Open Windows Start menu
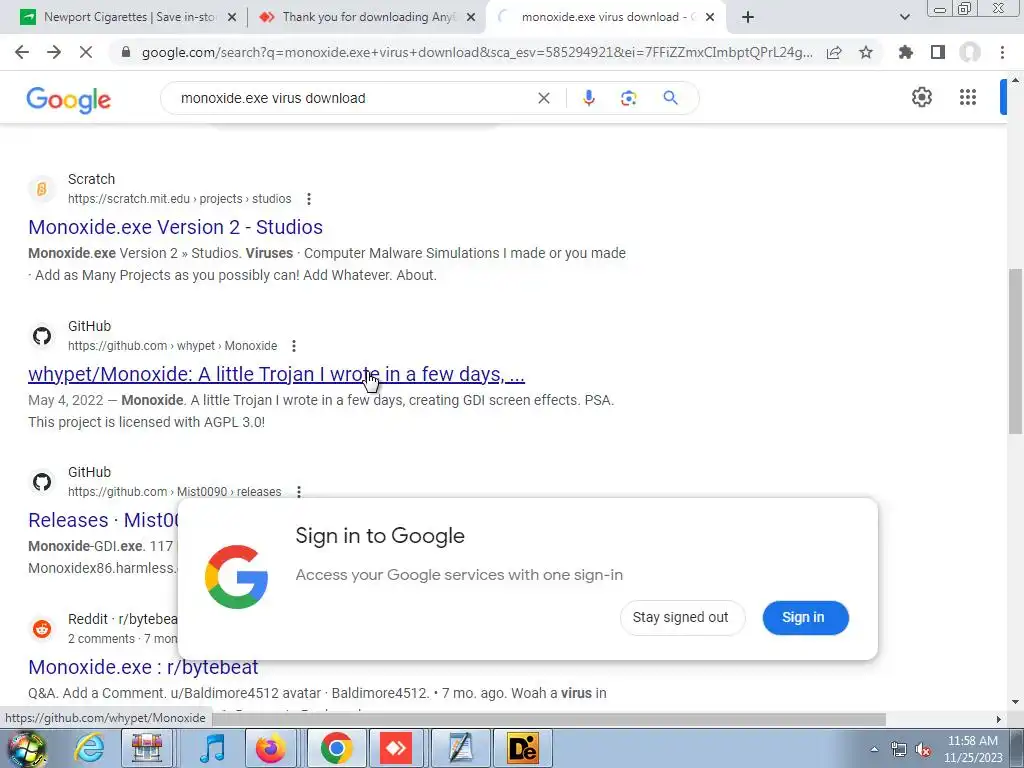The width and height of the screenshot is (1024, 768). 26,748
